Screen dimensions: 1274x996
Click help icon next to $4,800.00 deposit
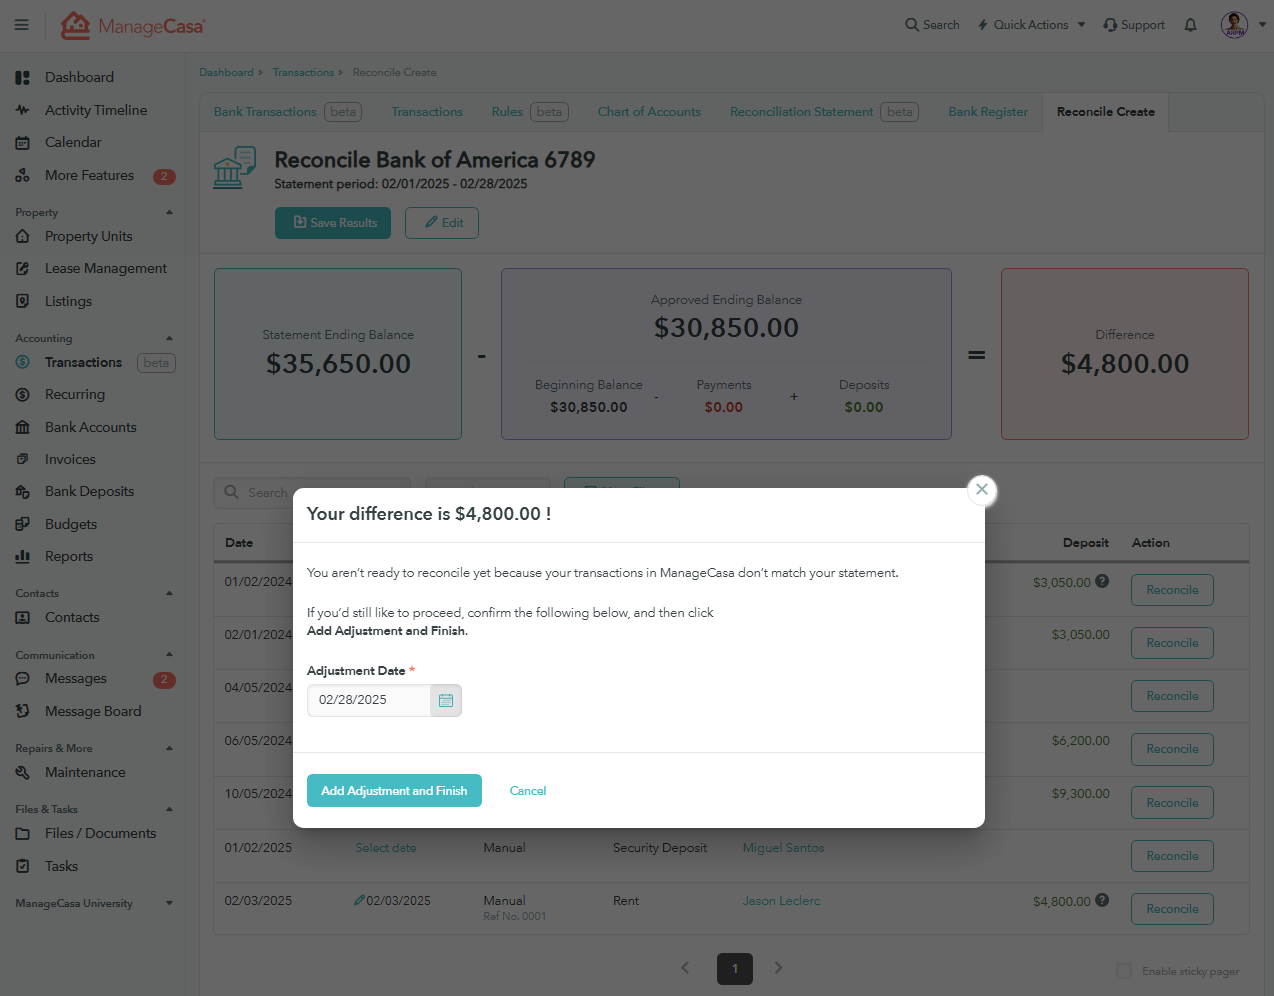(1102, 900)
